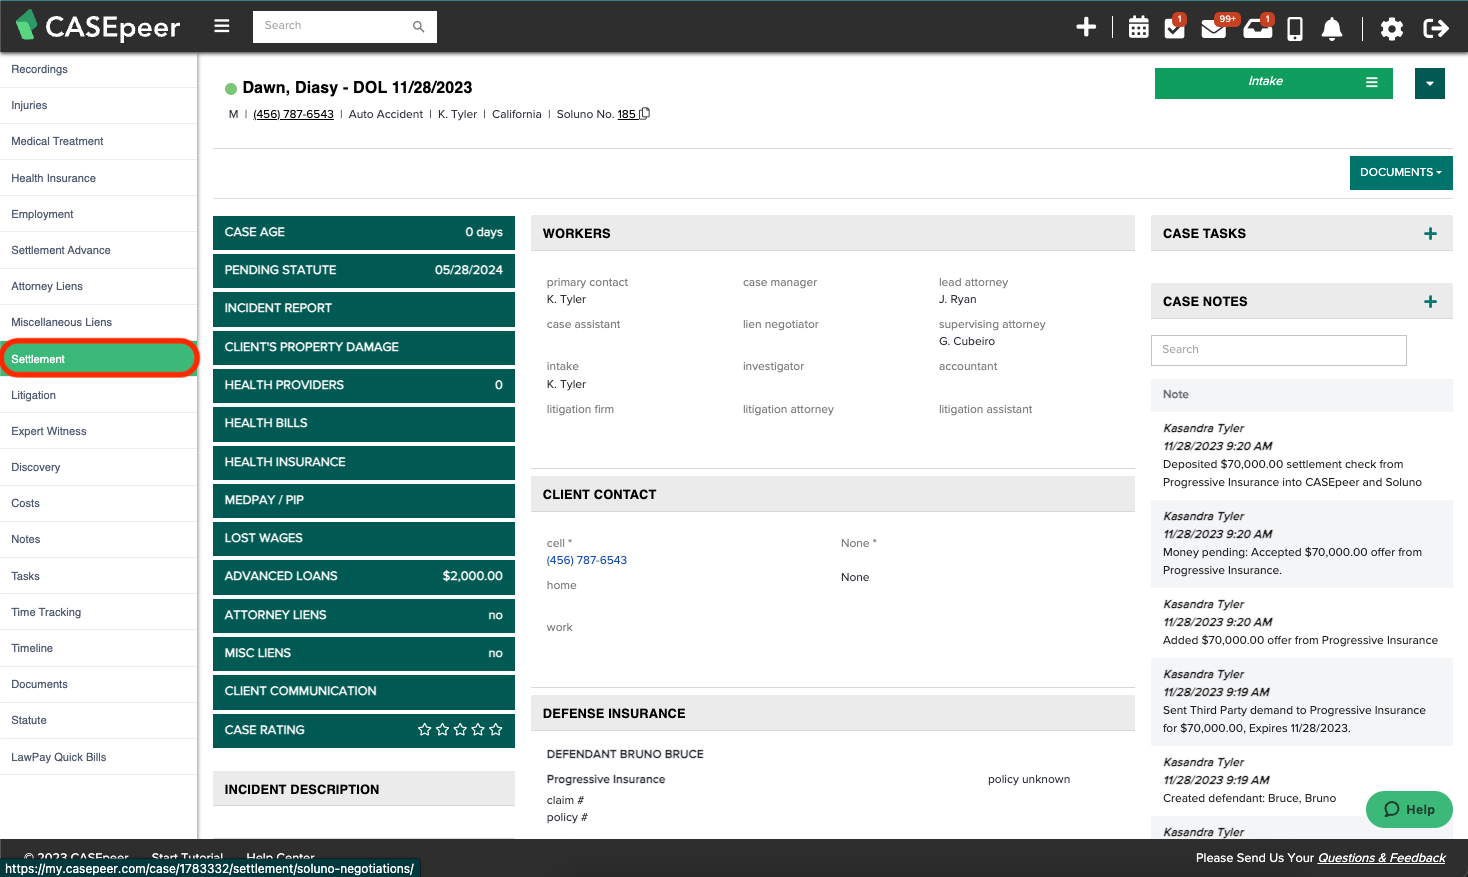Click the Case Notes search field
1468x877 pixels.
click(1278, 350)
